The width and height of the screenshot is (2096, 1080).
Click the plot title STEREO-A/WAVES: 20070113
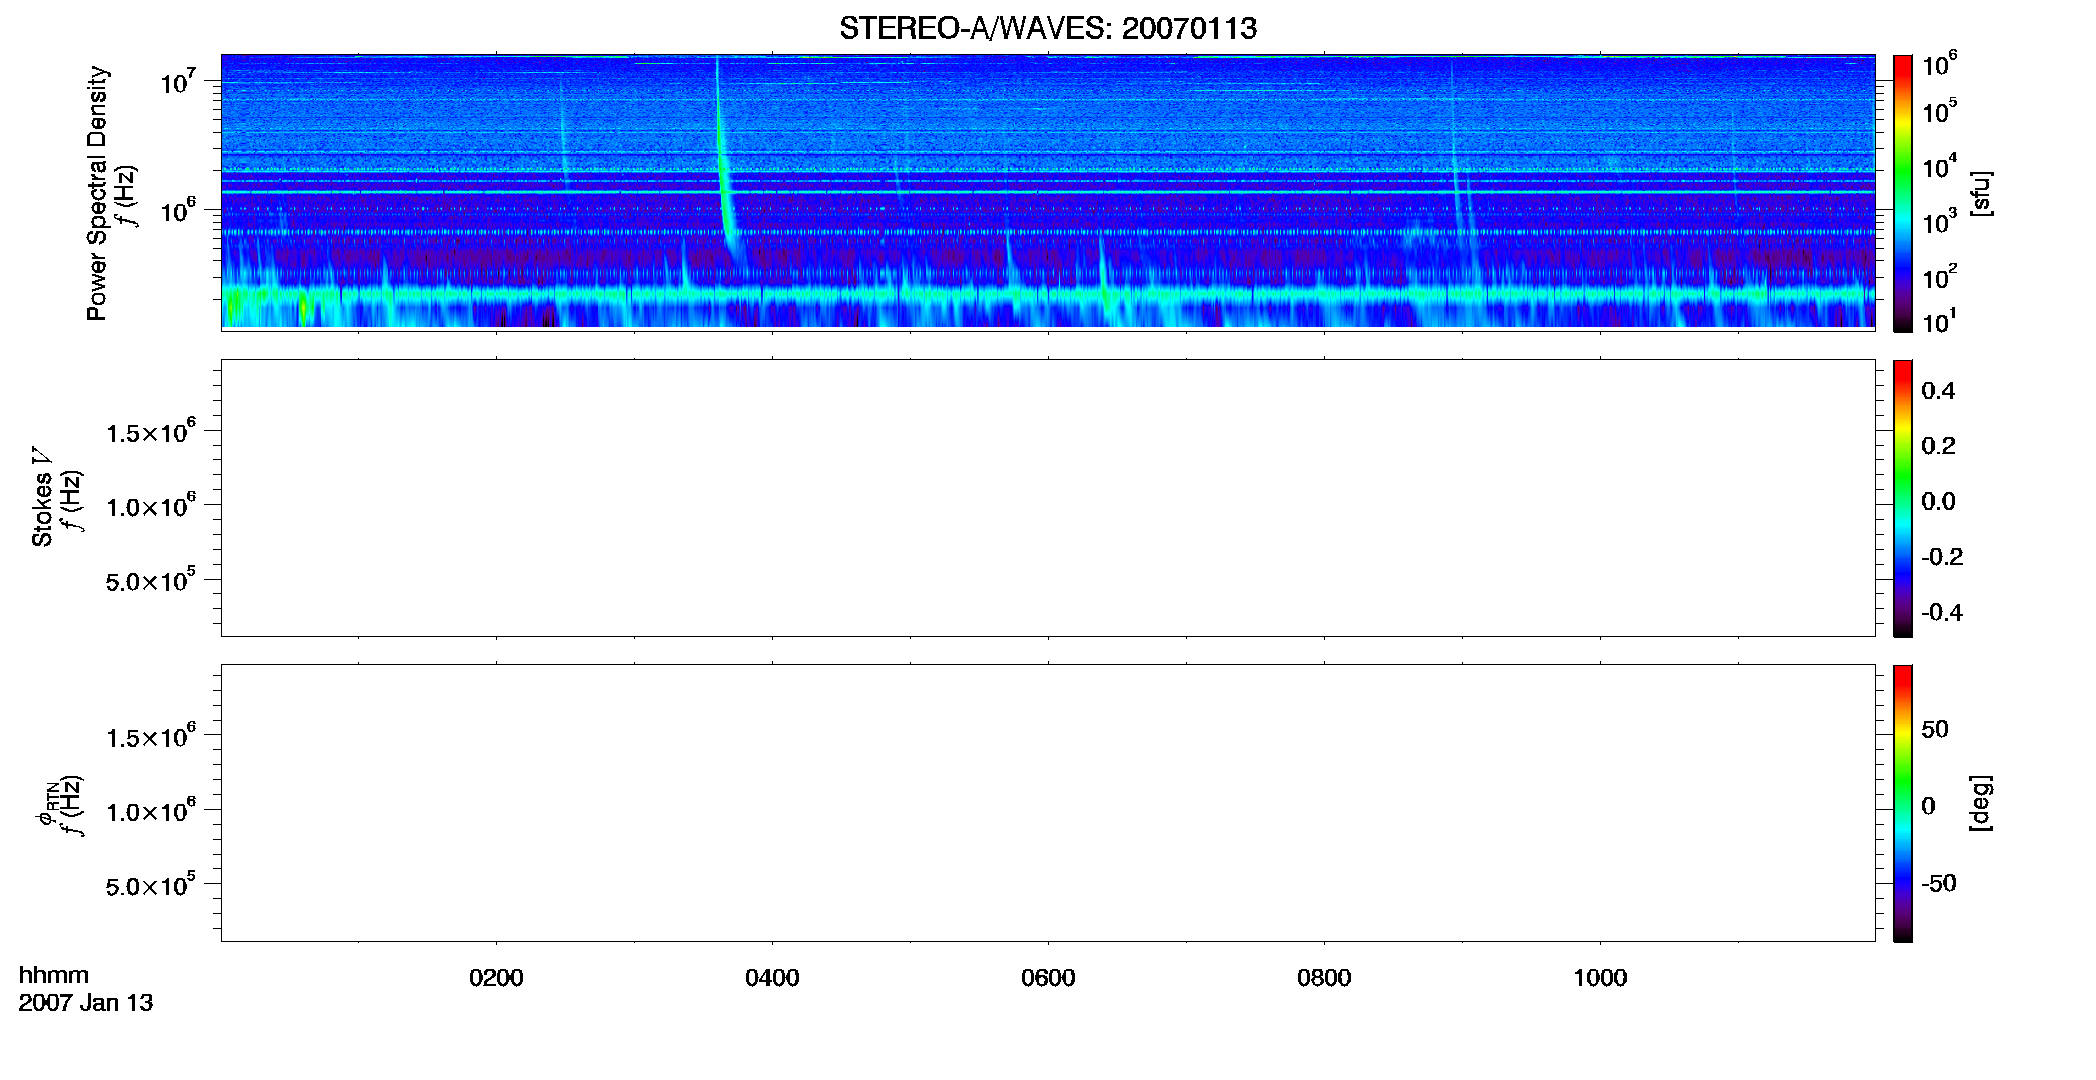coord(1048,28)
